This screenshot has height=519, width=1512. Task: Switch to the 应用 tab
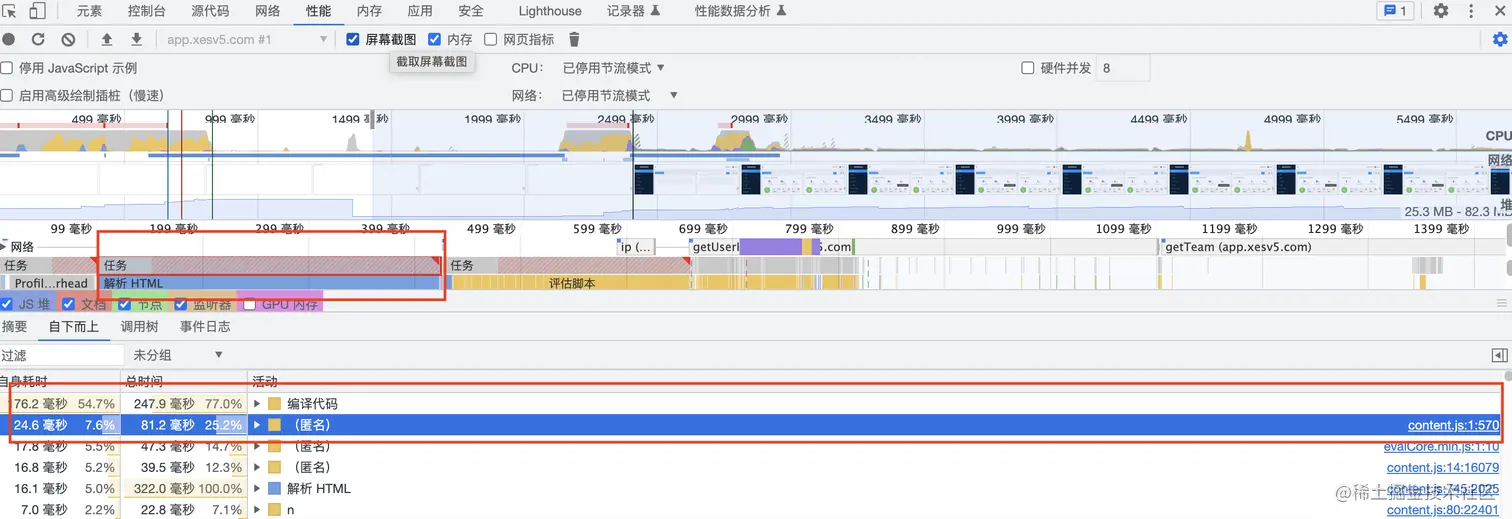click(420, 11)
